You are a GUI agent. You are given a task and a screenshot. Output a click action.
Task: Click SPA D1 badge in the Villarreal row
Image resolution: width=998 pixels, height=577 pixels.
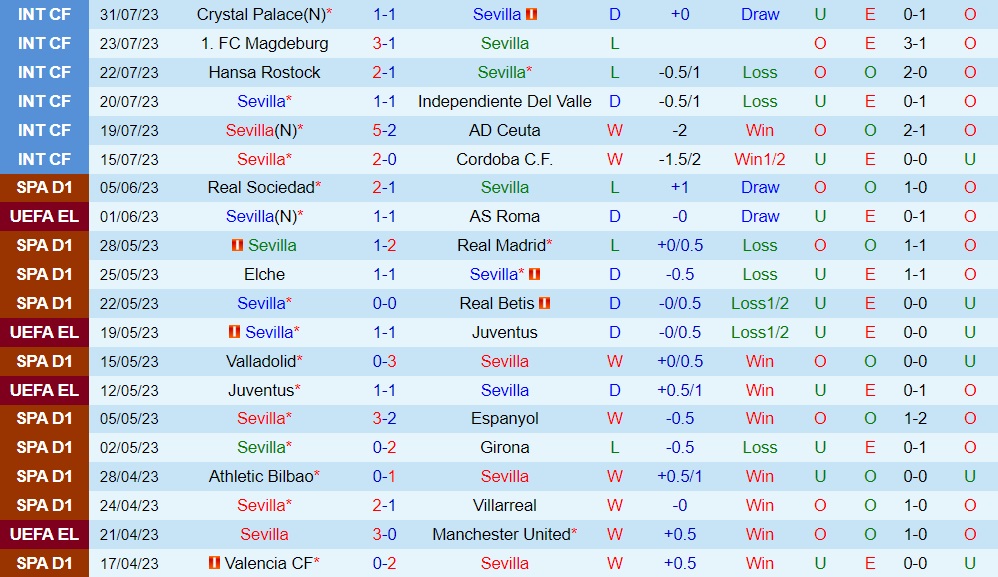click(x=45, y=505)
